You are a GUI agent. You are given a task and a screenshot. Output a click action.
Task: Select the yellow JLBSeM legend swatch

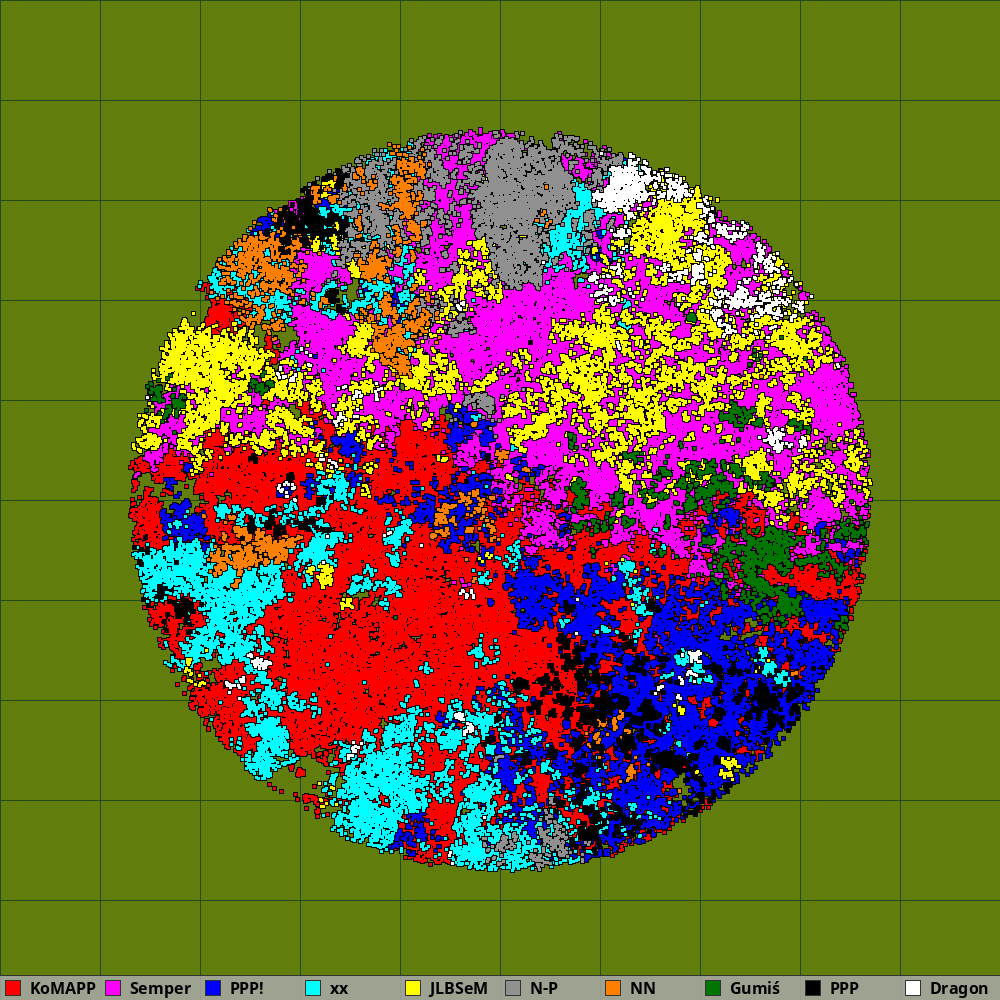click(413, 988)
